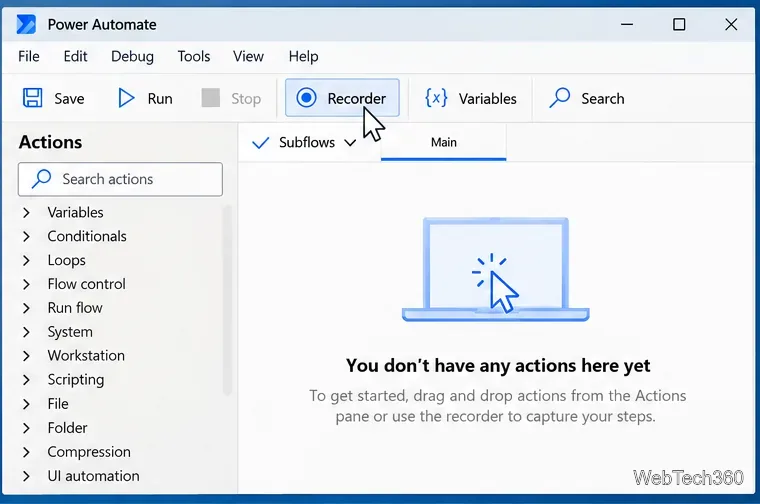
Task: Expand the Flow control group
Action: [27, 284]
